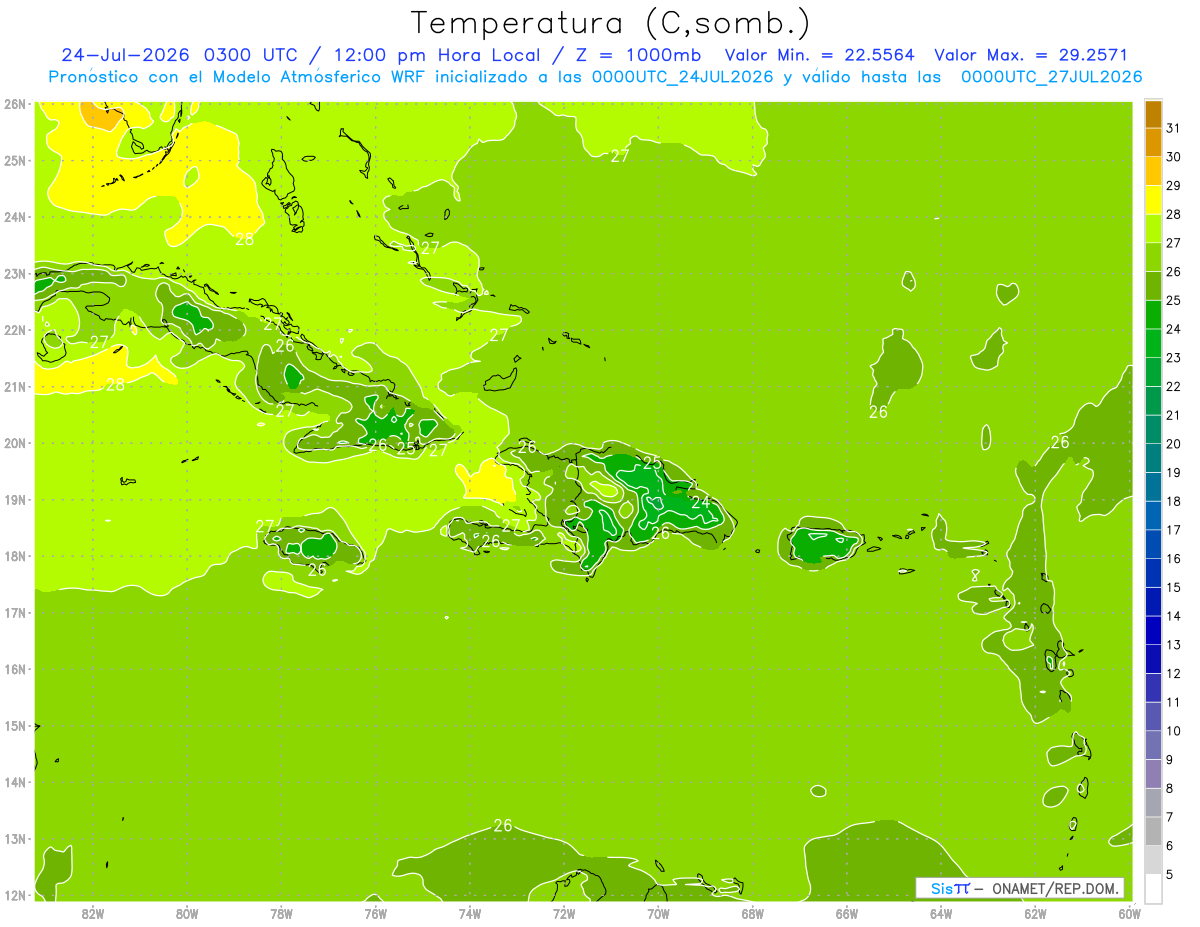The height and width of the screenshot is (927, 1200).
Task: Click the orange colorbar swatch between 30 and 31
Action: tap(1153, 143)
